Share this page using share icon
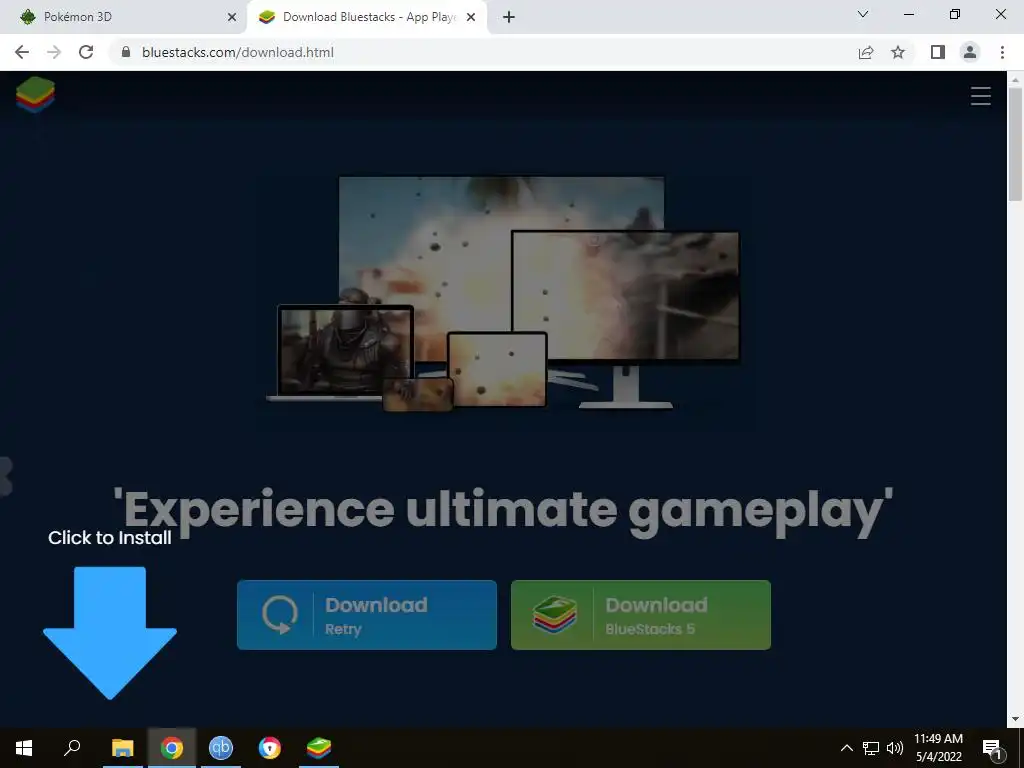This screenshot has width=1024, height=768. tap(866, 52)
